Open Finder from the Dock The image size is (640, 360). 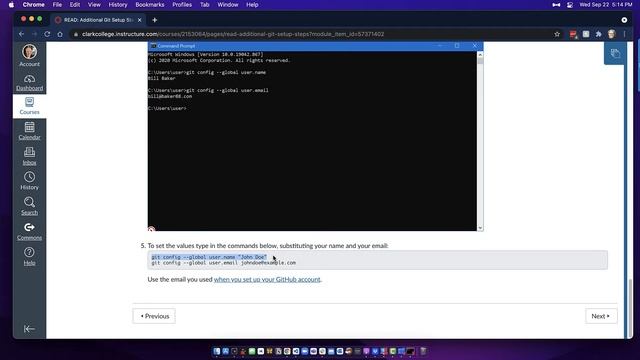pyautogui.click(x=217, y=351)
